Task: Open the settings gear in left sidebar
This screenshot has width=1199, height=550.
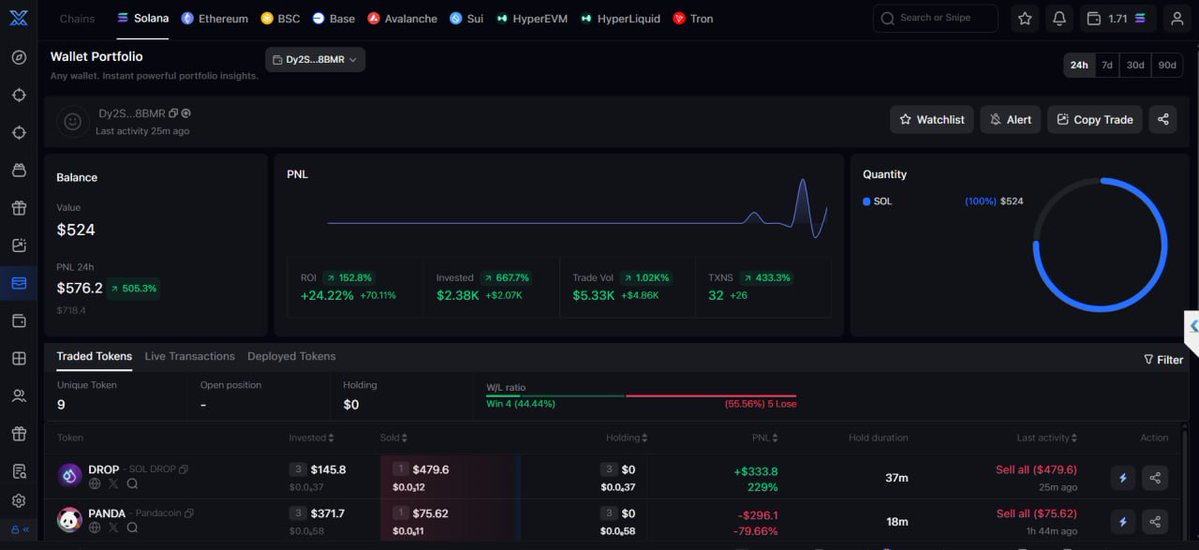Action: (19, 501)
